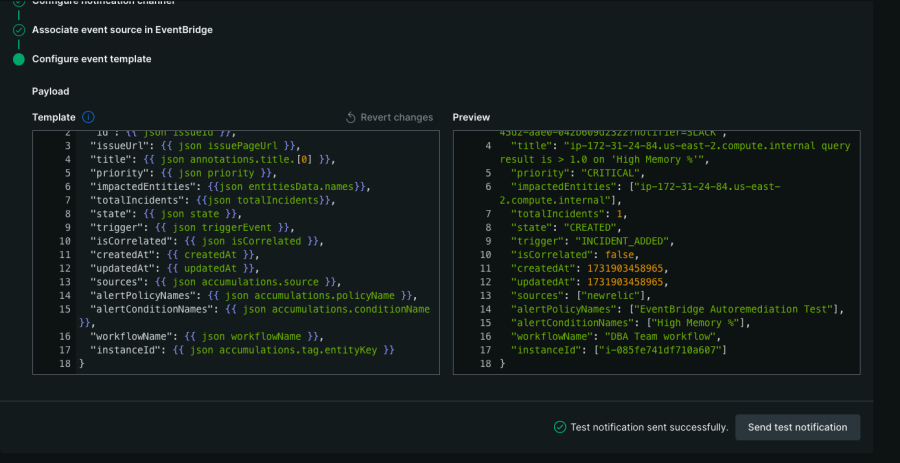Click the checkmark beside Configure notification channel
The image size is (900, 463).
pos(19,3)
